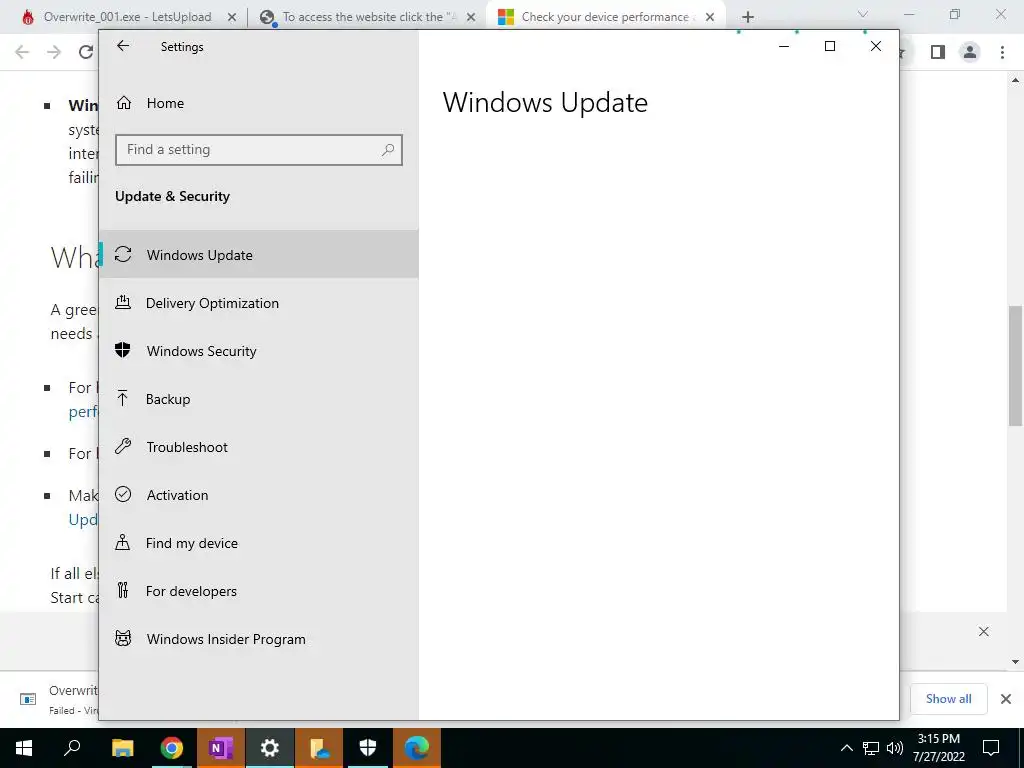Click the Home house icon
Image resolution: width=1024 pixels, height=768 pixels.
[x=123, y=103]
